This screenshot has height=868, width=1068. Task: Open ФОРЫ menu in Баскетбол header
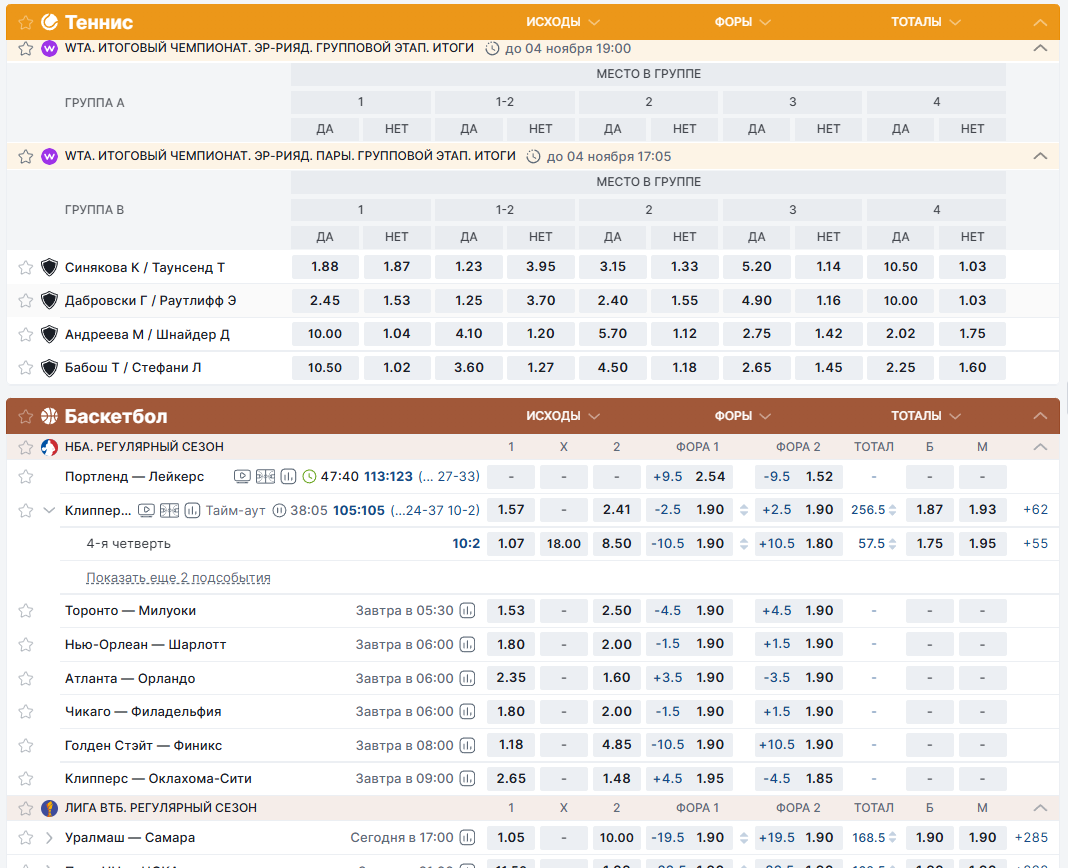point(742,416)
